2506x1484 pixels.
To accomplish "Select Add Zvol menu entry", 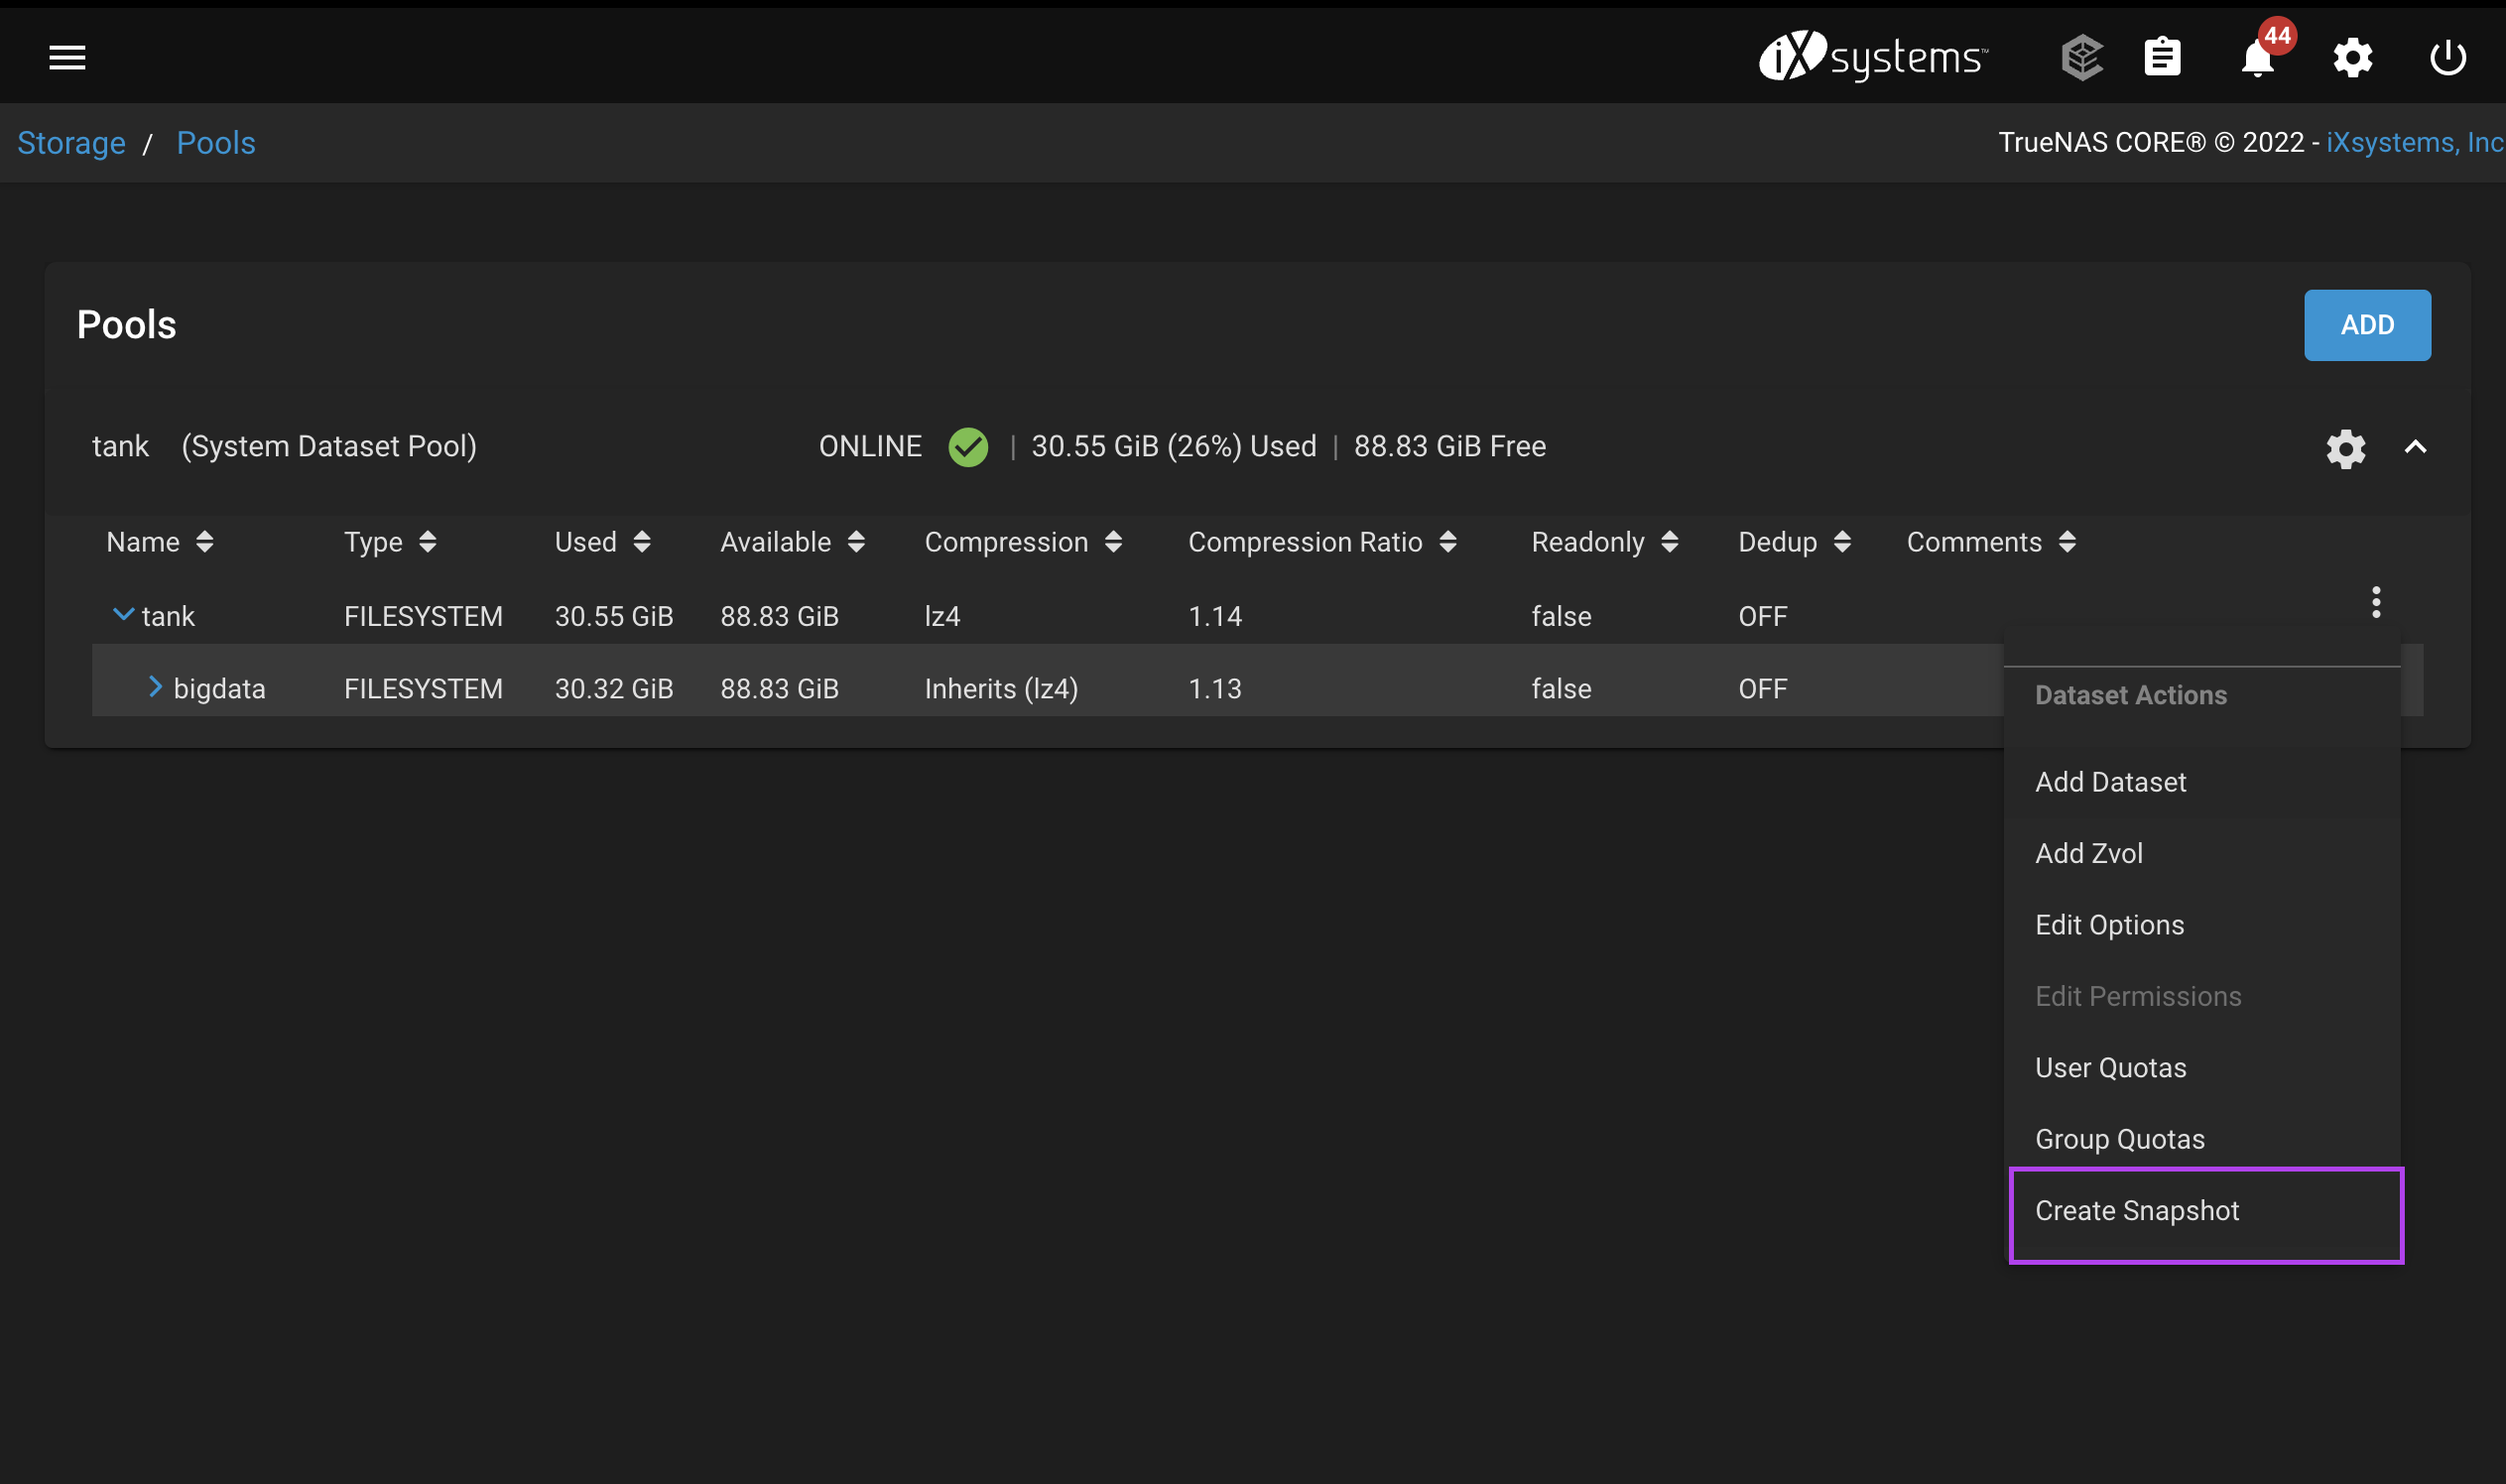I will pos(2089,853).
